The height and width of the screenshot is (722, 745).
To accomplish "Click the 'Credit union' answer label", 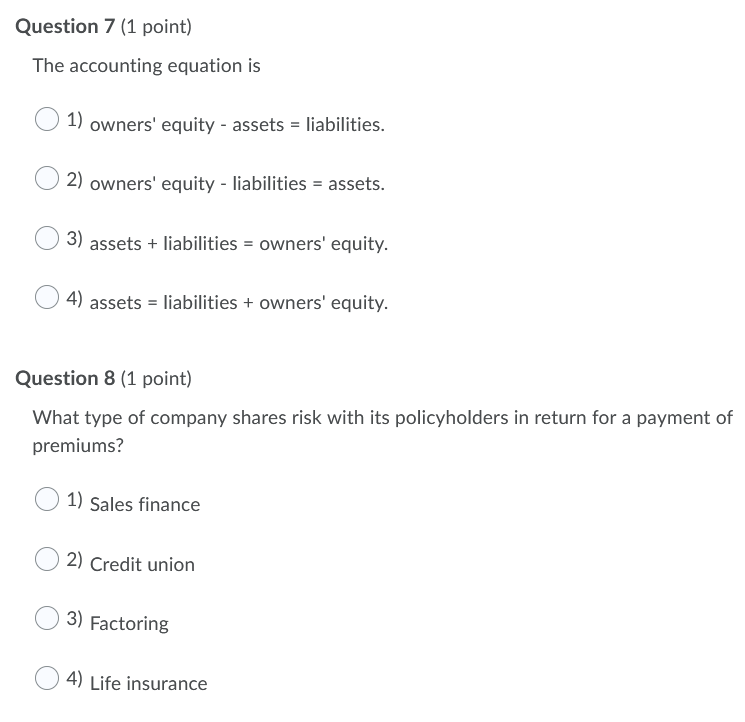I will [x=142, y=565].
